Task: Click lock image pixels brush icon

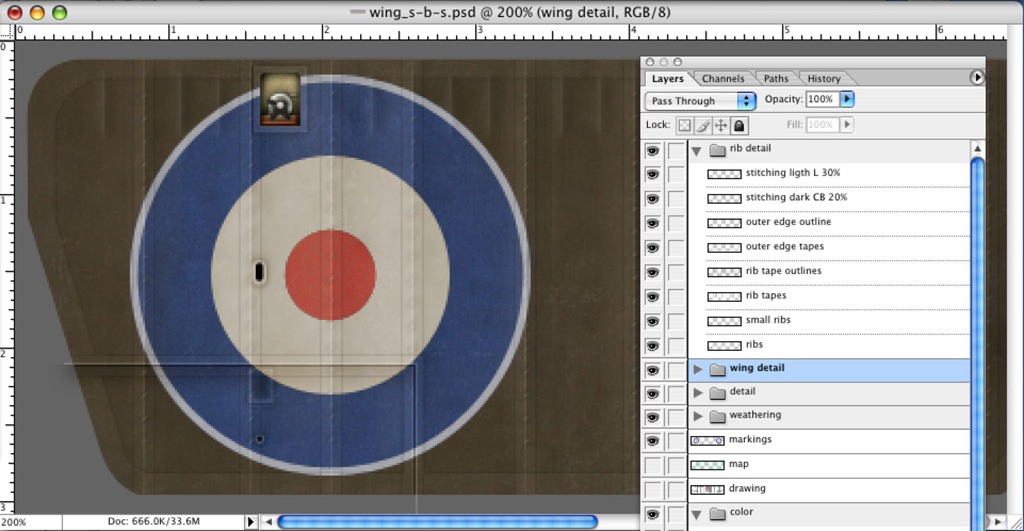Action: (703, 125)
